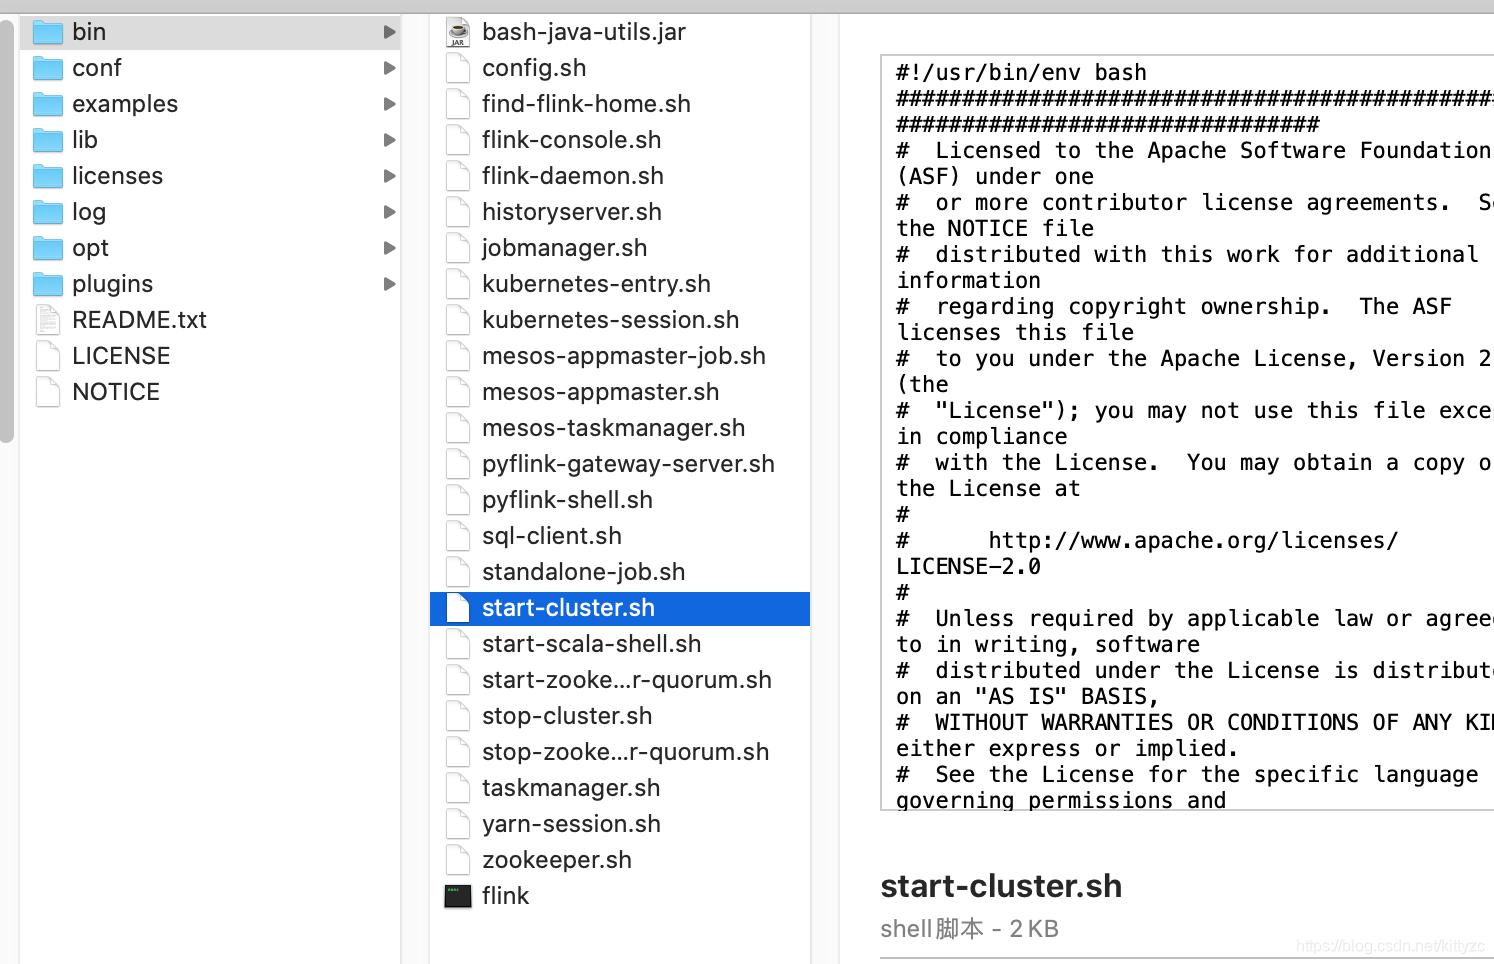
Task: Click the stop-cluster.sh file icon
Action: (458, 716)
